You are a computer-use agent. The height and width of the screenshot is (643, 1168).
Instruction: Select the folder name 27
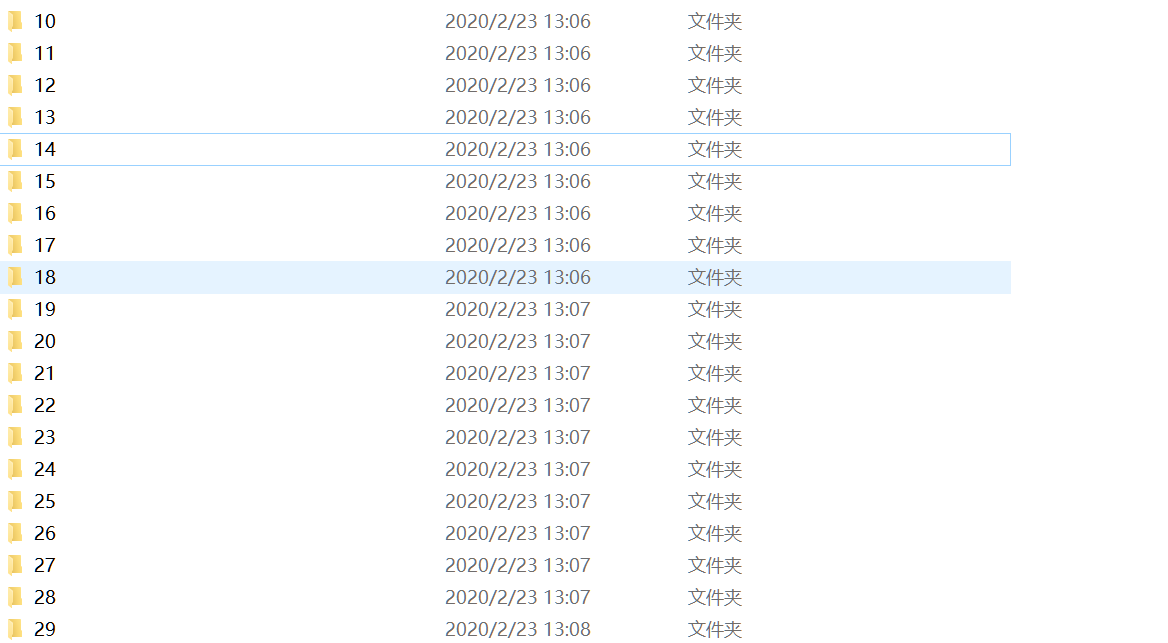(45, 566)
